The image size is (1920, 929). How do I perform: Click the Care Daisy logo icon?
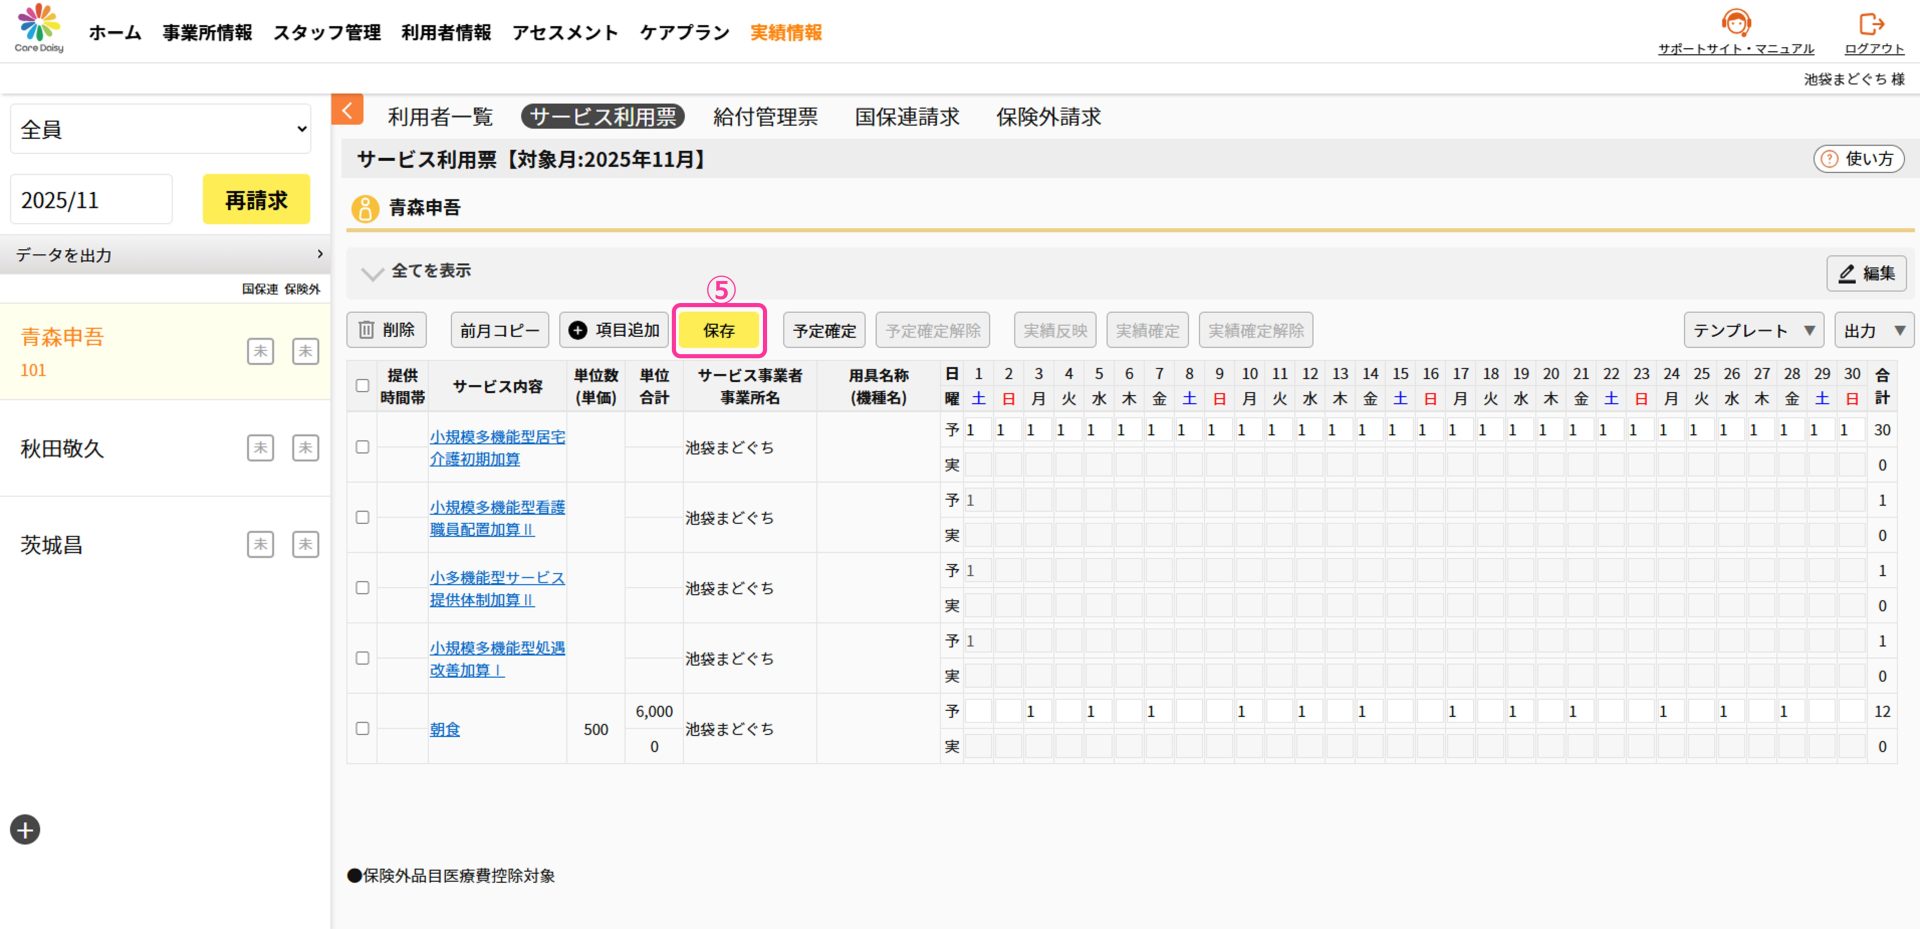39,24
